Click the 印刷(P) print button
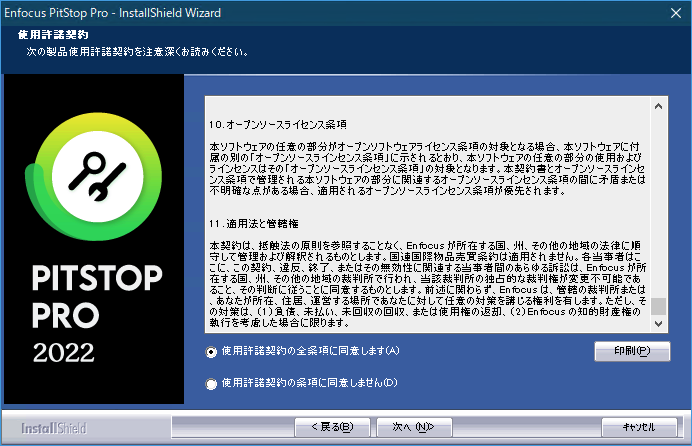692x446 pixels. (632, 351)
